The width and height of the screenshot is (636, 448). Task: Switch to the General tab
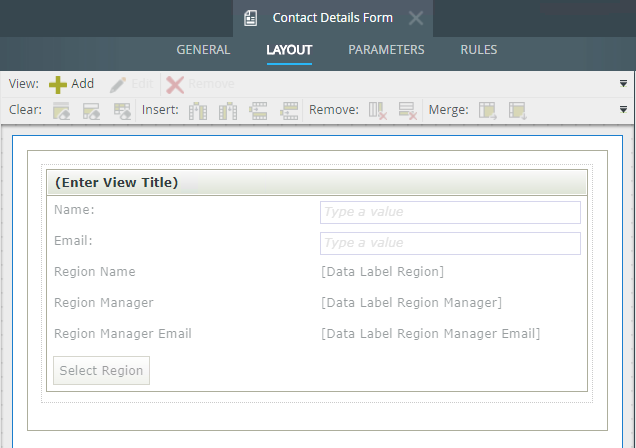203,50
